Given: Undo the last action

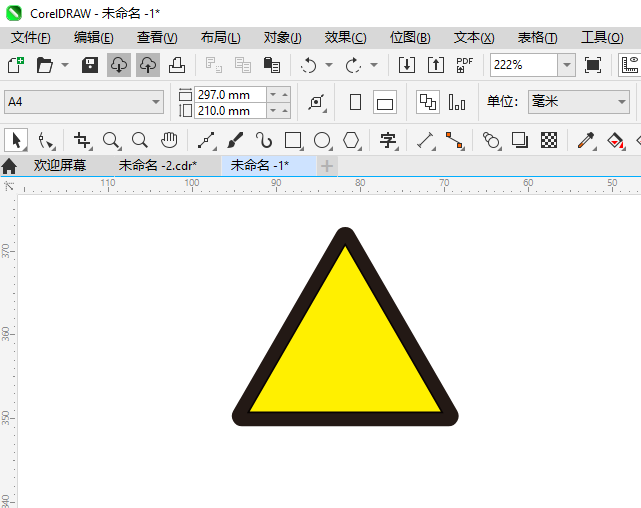Looking at the screenshot, I should pos(309,65).
